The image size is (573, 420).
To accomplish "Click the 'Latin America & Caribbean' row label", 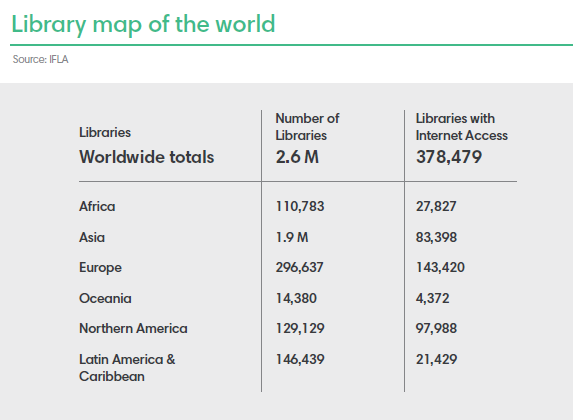I will point(127,368).
